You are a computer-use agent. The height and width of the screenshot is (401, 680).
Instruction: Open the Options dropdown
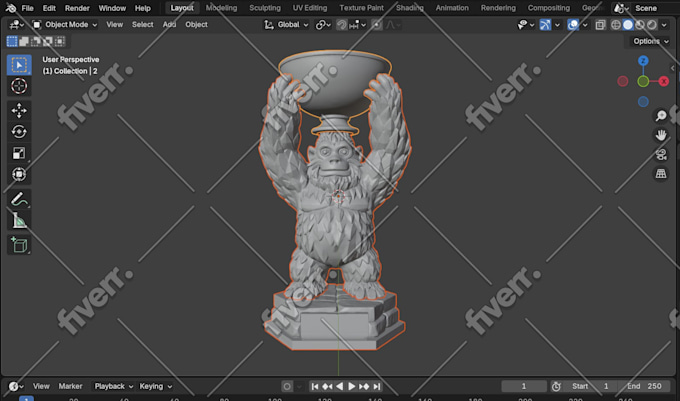(x=651, y=41)
